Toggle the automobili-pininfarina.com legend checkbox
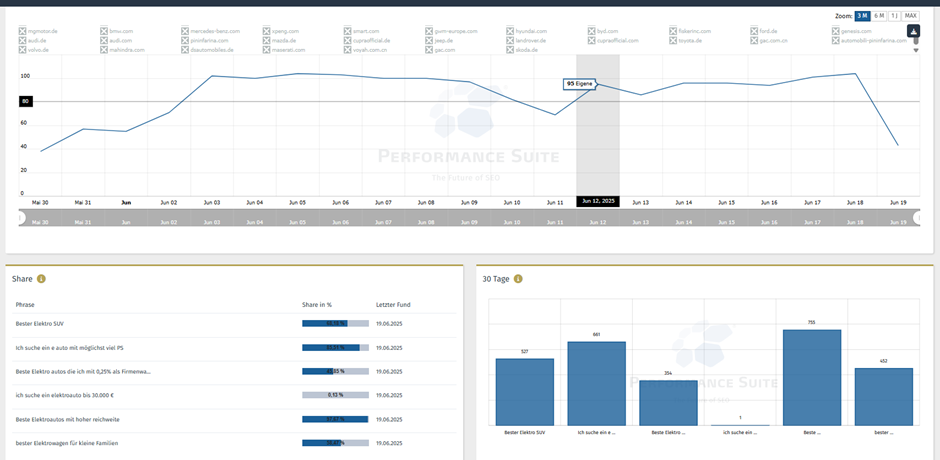 click(836, 41)
